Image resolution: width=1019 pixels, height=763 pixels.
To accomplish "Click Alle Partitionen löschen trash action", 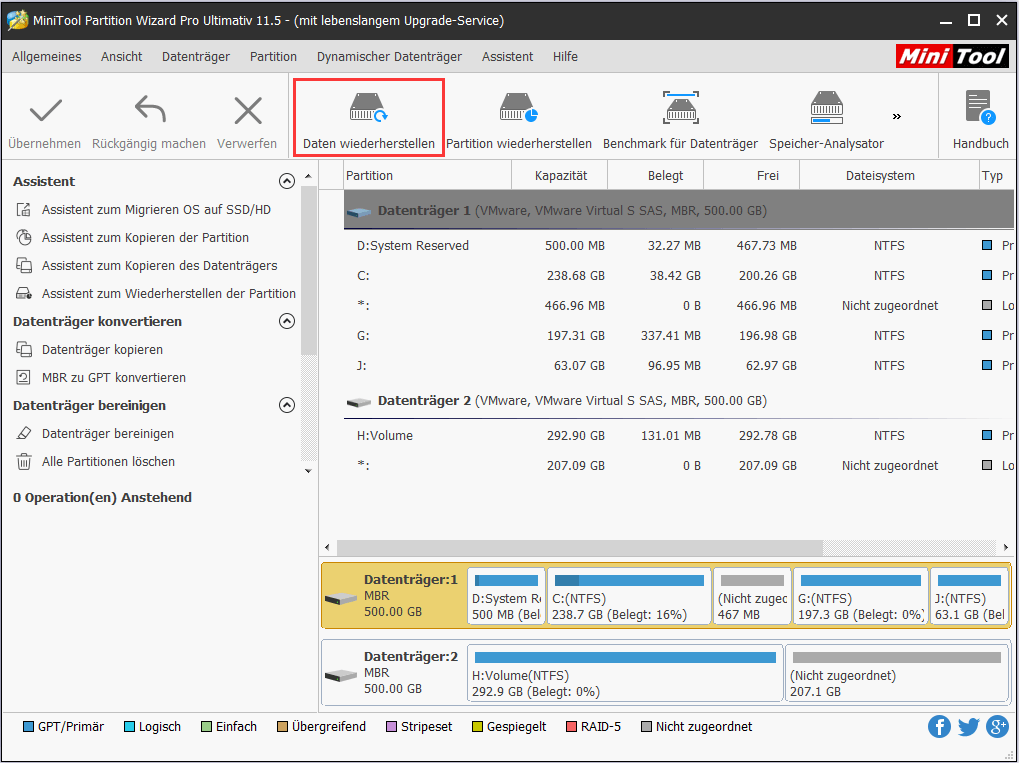I will point(108,461).
